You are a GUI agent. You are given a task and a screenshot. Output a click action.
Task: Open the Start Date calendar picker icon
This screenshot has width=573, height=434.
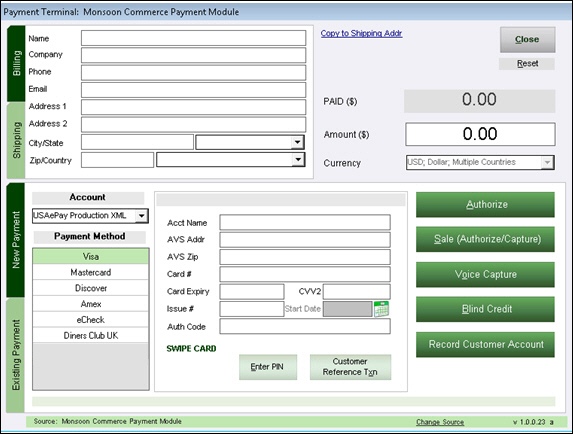(382, 309)
